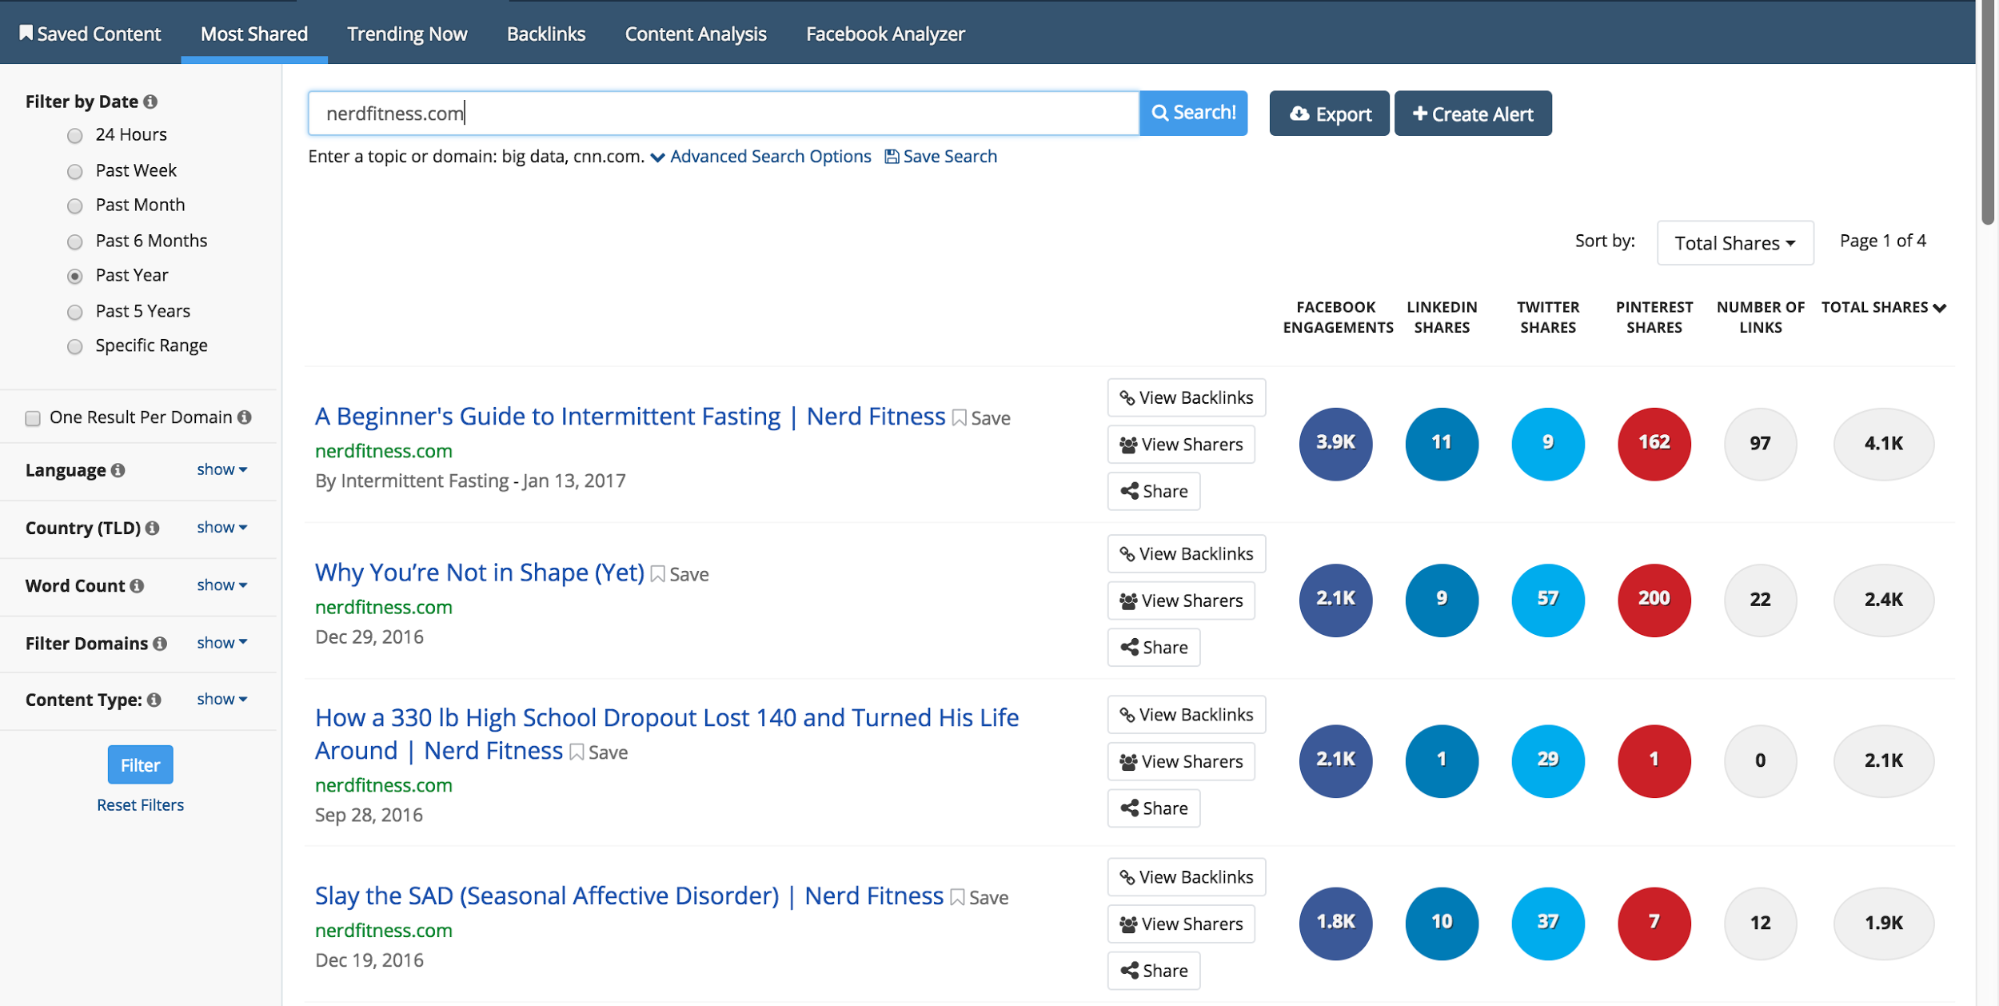1999x1006 pixels.
Task: Share the Why You're Not in Shape article
Action: 1154,647
